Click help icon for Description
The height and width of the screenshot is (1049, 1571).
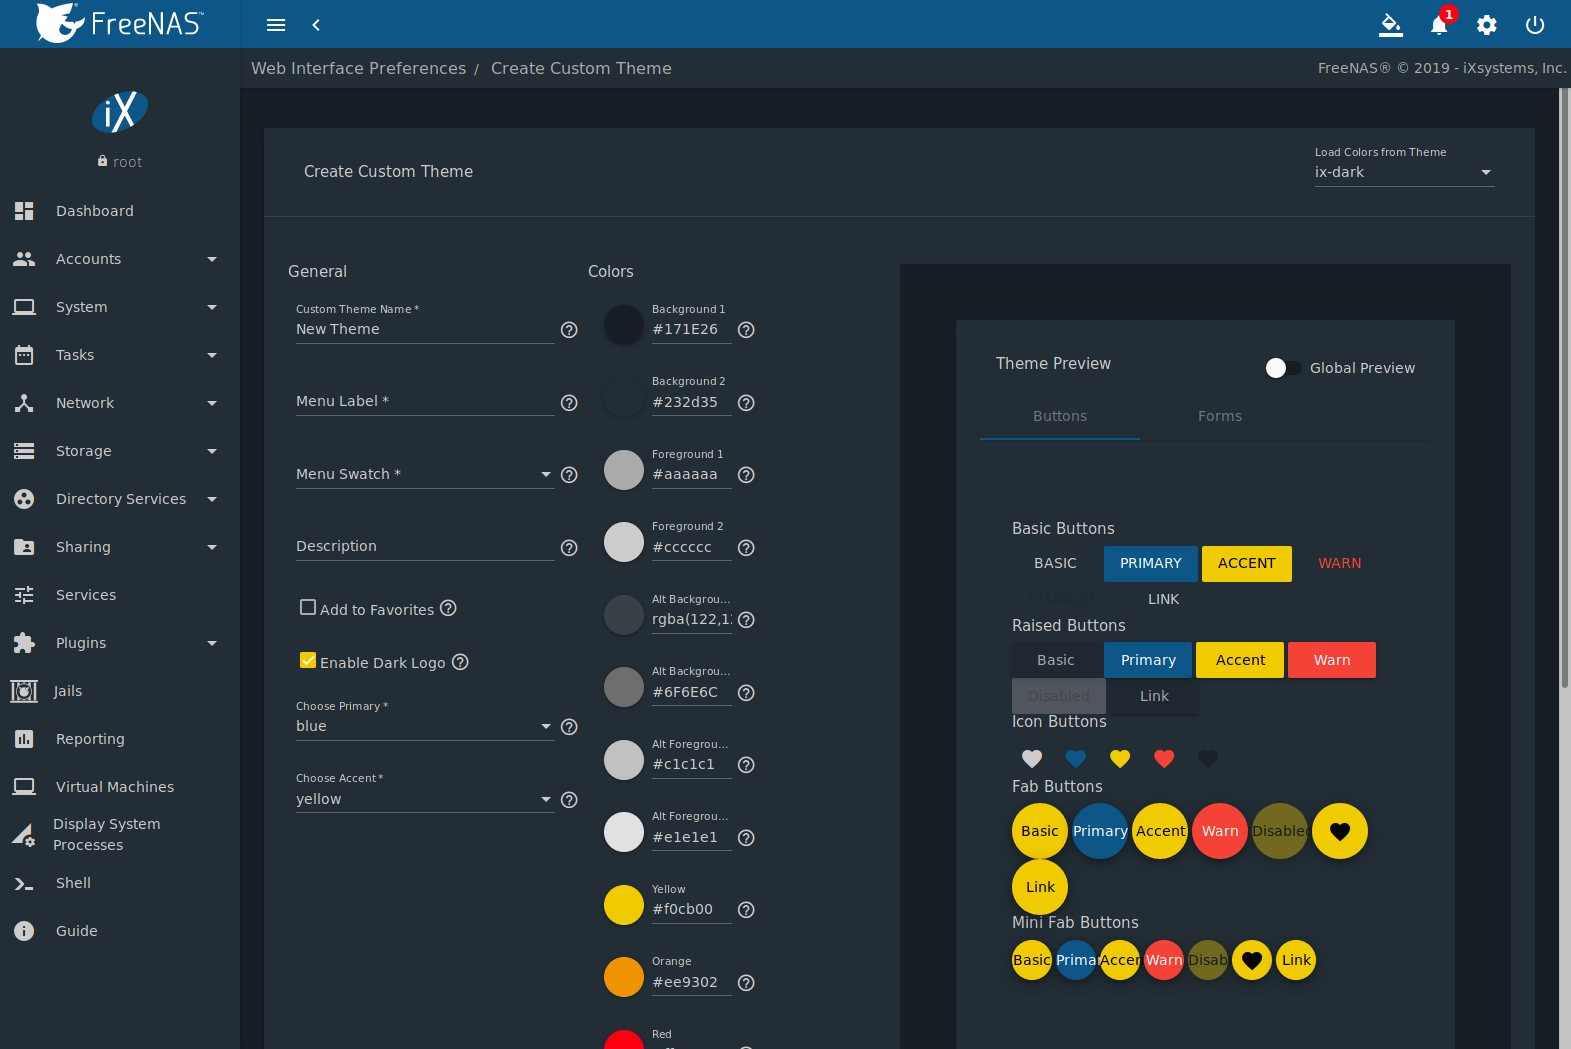pyautogui.click(x=569, y=548)
